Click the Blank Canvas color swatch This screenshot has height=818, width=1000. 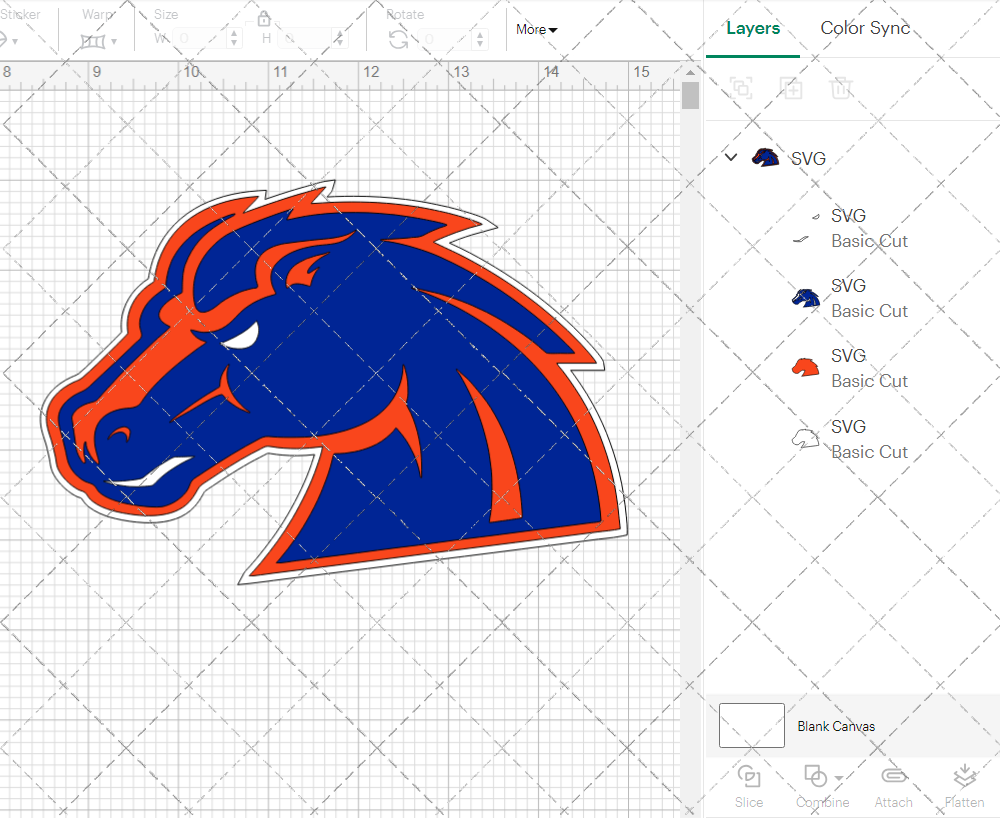(x=751, y=726)
